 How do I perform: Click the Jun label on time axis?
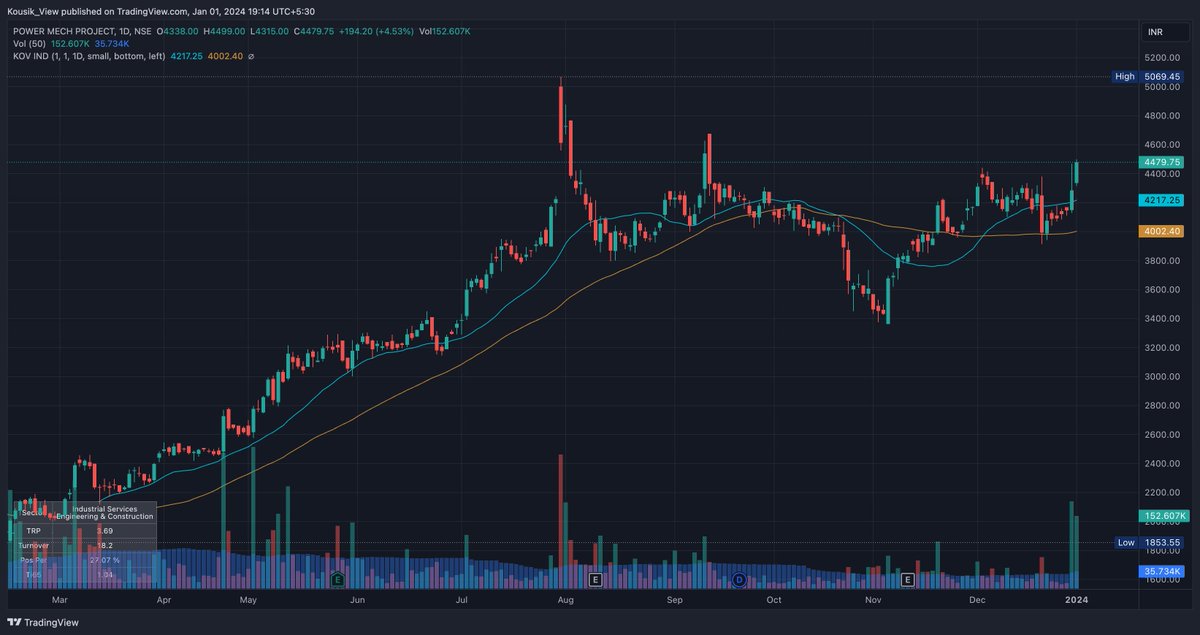(x=358, y=600)
